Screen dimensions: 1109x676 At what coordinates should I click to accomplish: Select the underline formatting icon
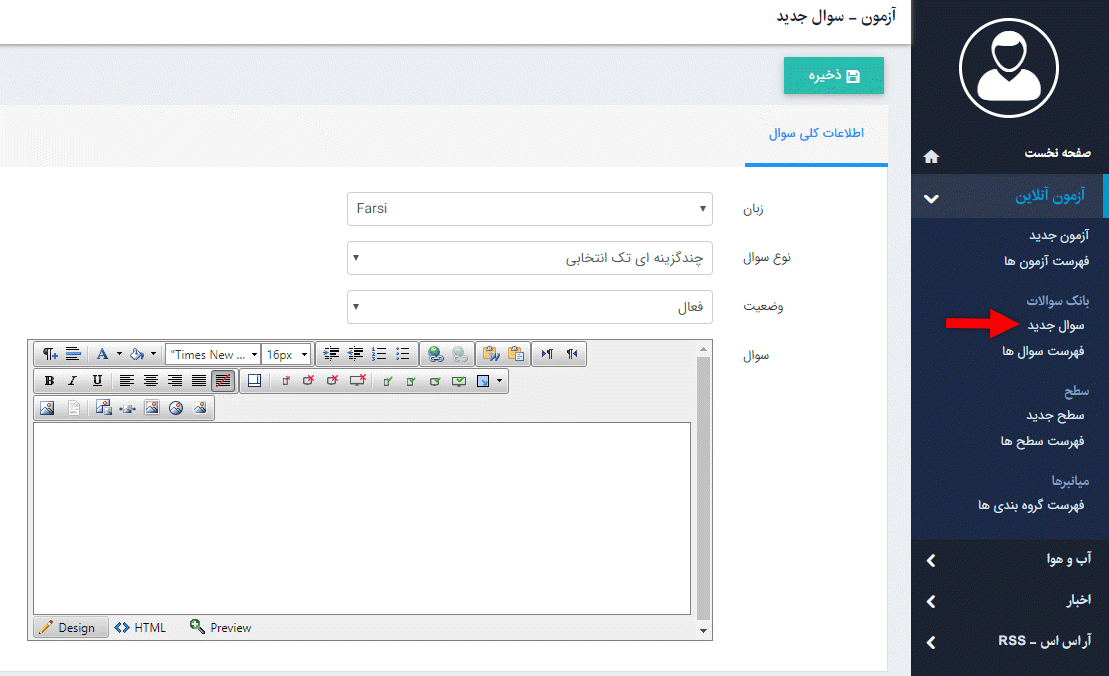pos(96,381)
